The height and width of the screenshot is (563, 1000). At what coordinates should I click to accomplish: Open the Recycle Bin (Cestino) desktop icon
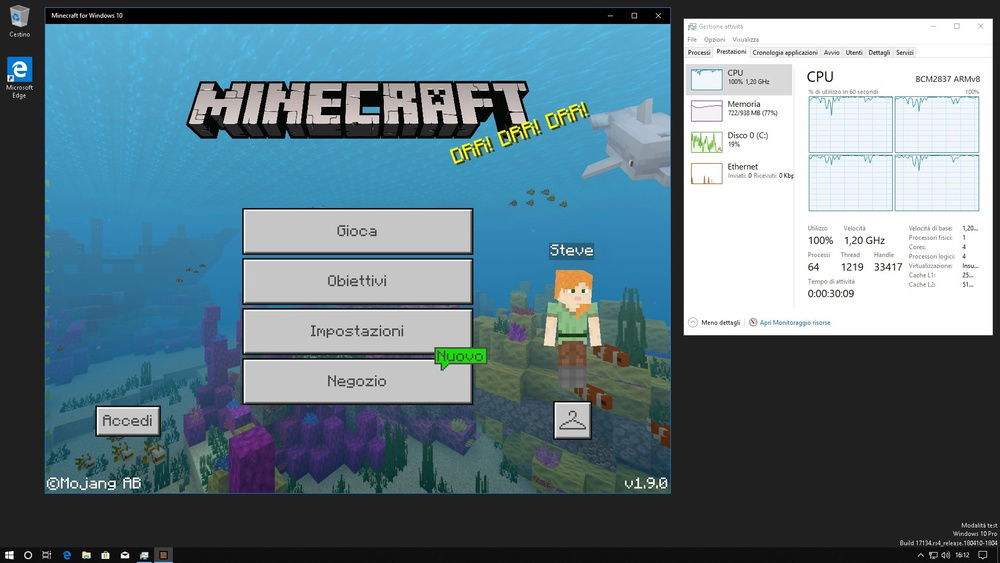click(19, 19)
